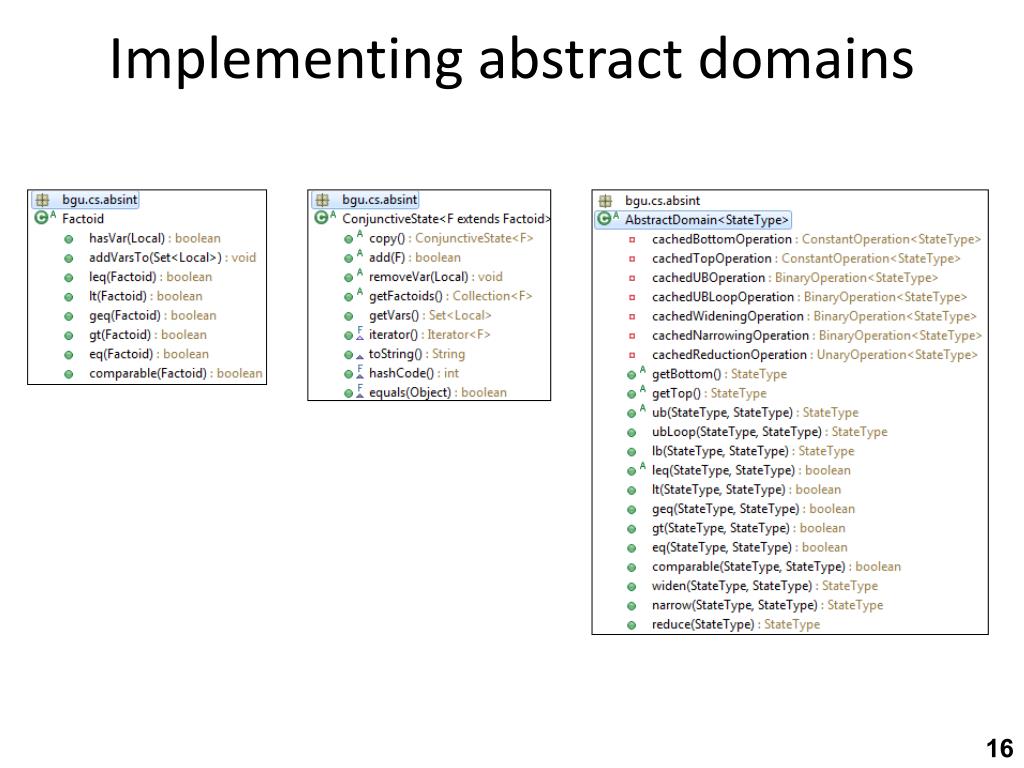The image size is (1024, 768).
Task: Select geq(Factoid) : boolean member
Action: coord(153,315)
